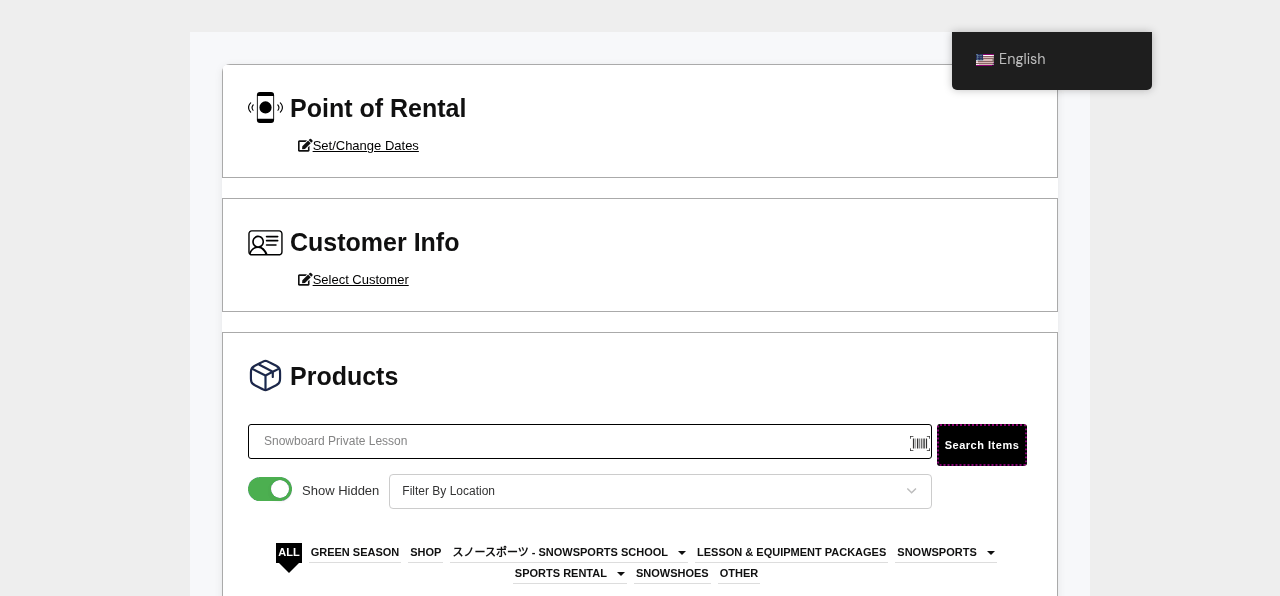Click the edit icon beside Set/Change Dates
1280x596 pixels.
pyautogui.click(x=305, y=146)
